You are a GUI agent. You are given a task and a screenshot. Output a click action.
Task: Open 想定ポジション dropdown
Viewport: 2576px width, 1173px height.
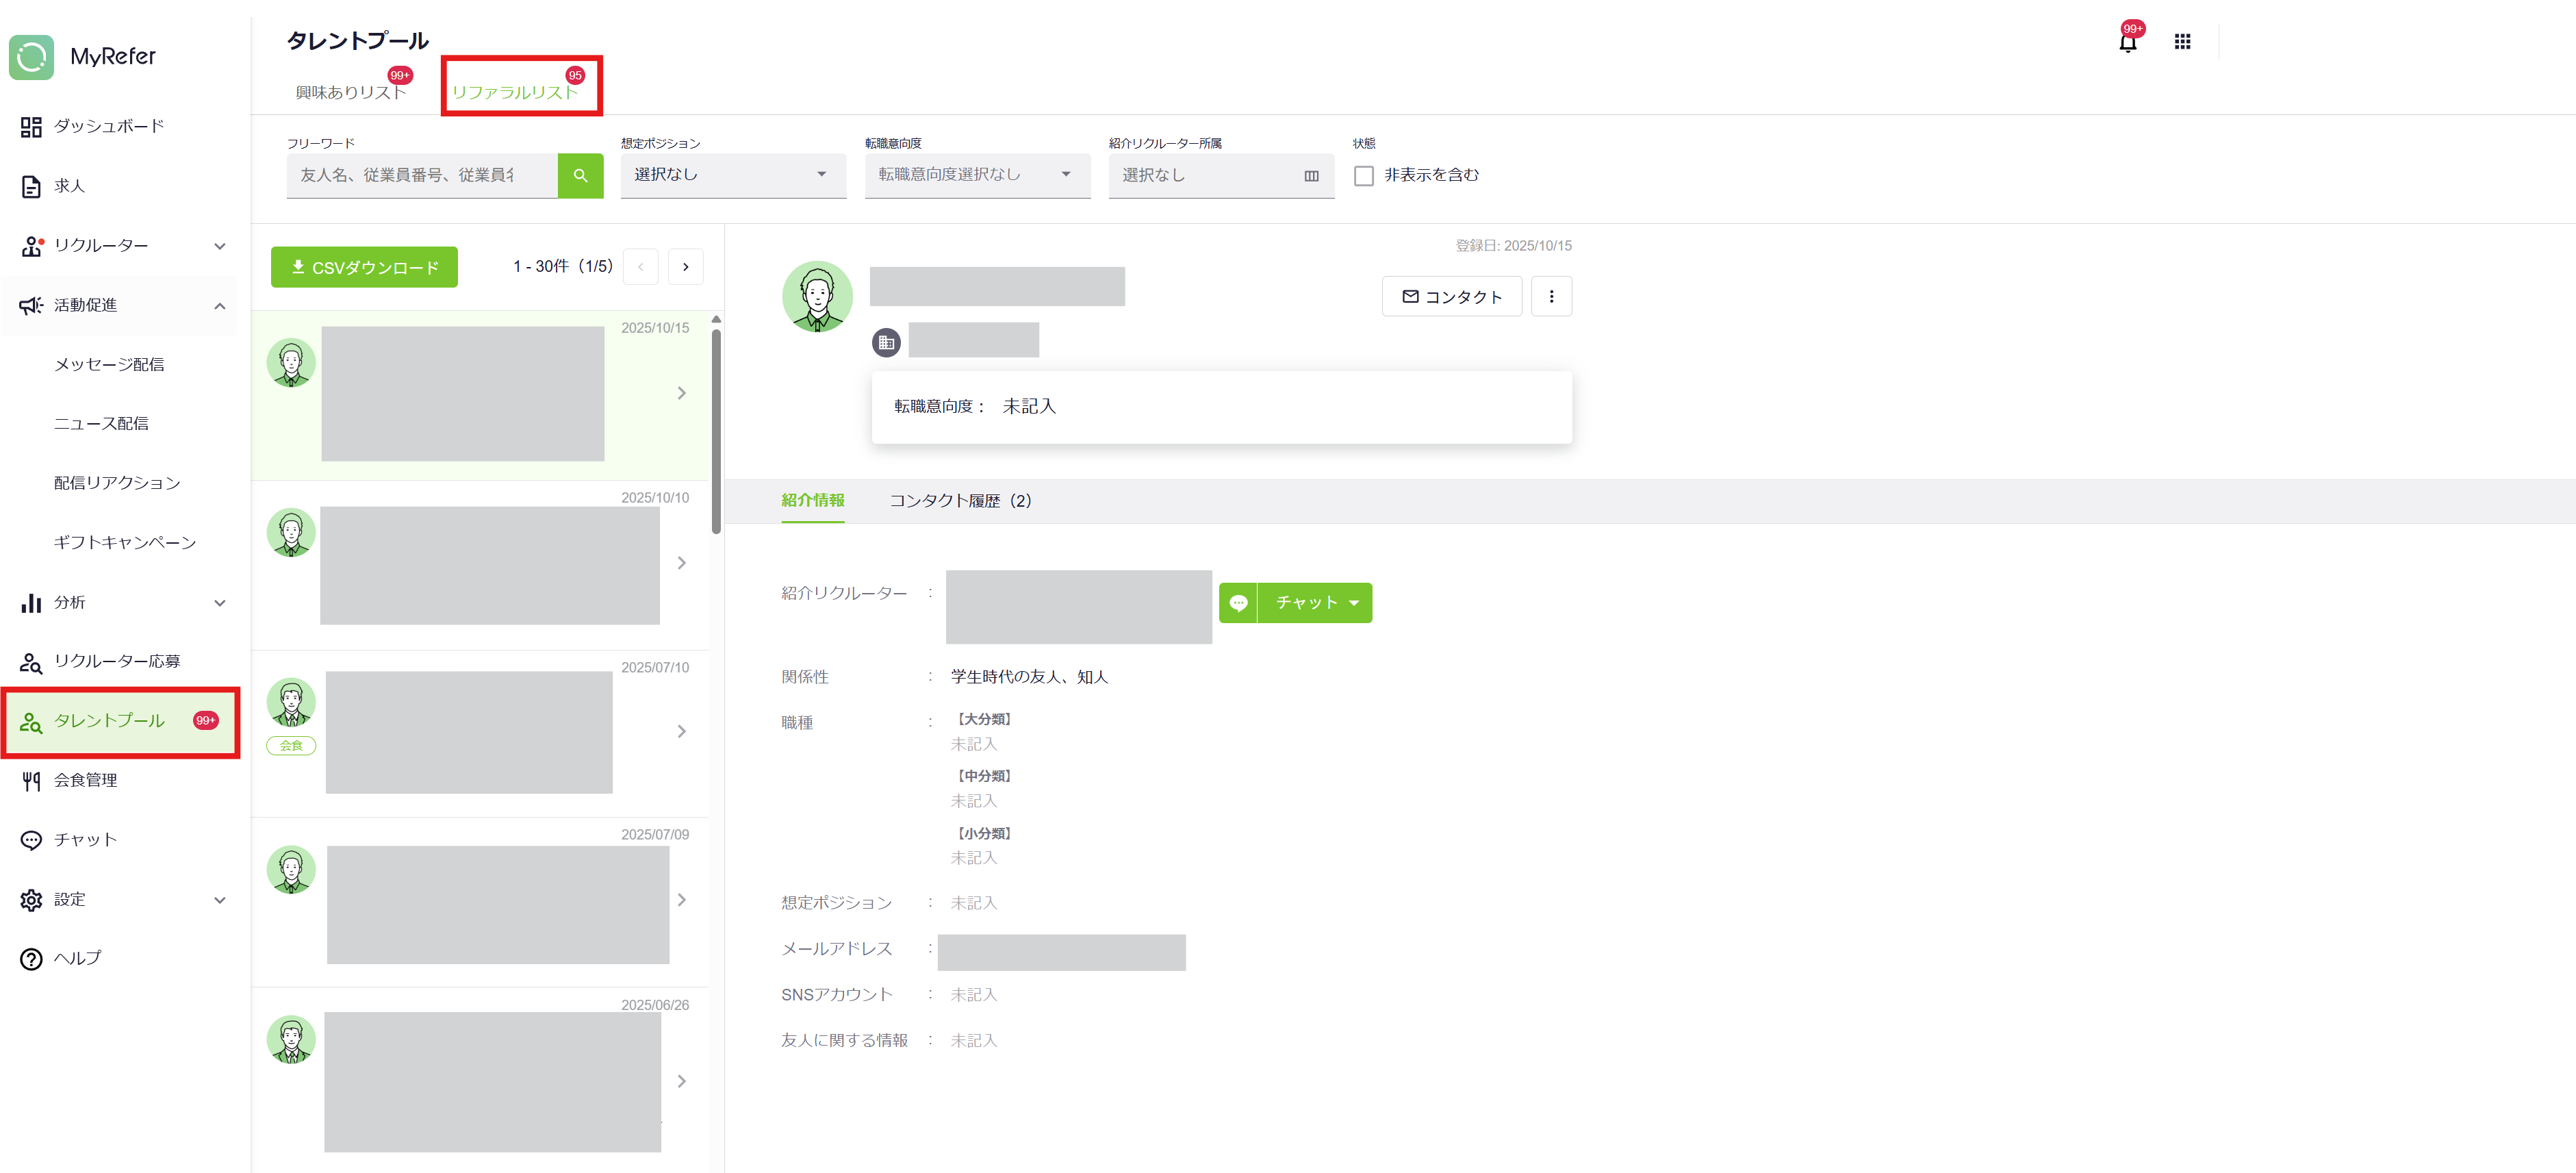[732, 175]
